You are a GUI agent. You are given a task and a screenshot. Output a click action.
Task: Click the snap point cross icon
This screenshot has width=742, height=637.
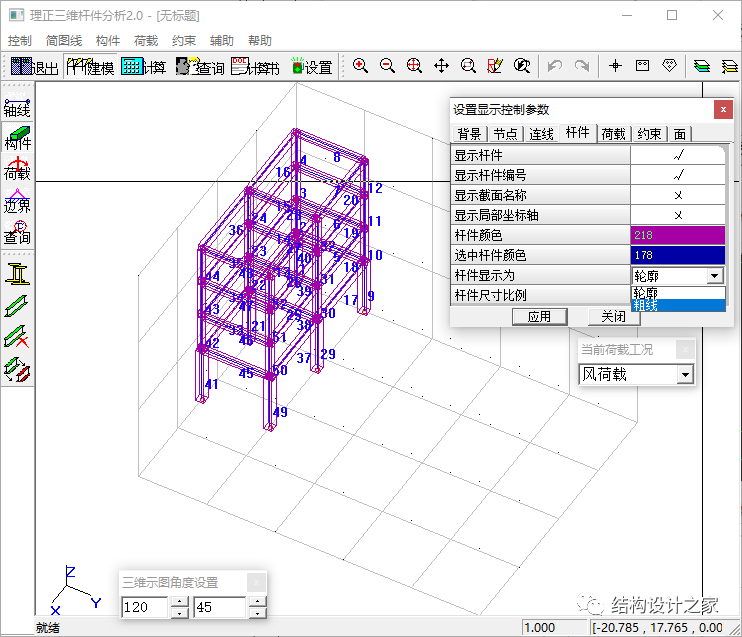pyautogui.click(x=615, y=66)
